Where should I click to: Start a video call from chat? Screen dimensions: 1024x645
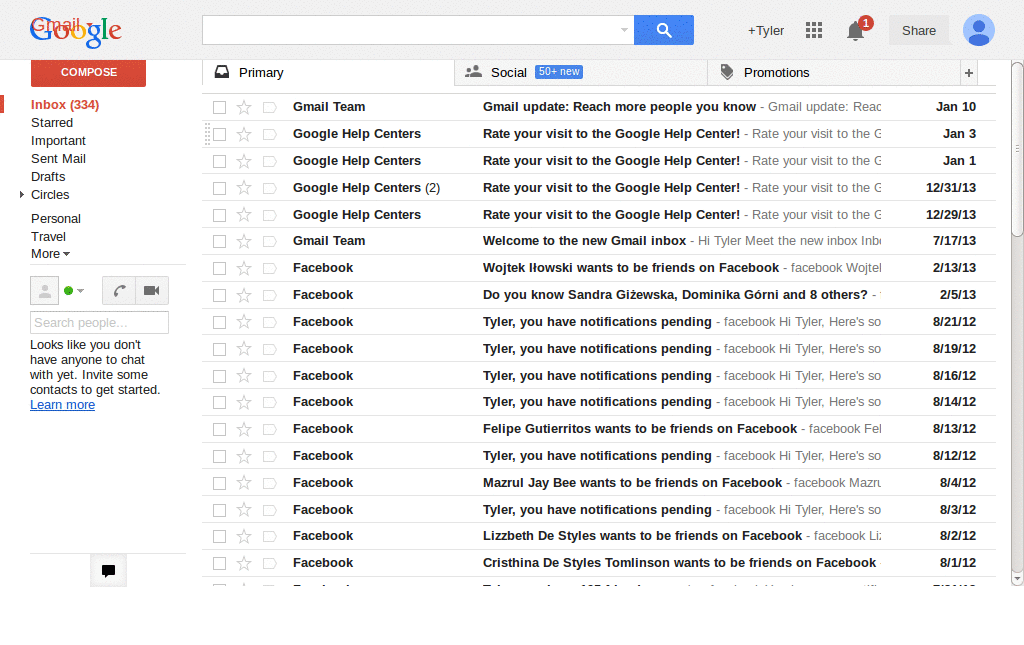(152, 291)
